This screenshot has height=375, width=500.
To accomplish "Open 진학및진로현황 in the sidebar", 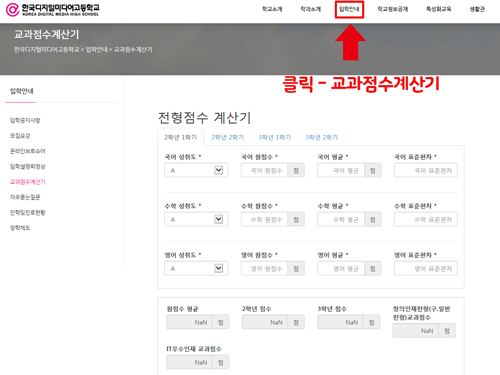I will [x=27, y=212].
